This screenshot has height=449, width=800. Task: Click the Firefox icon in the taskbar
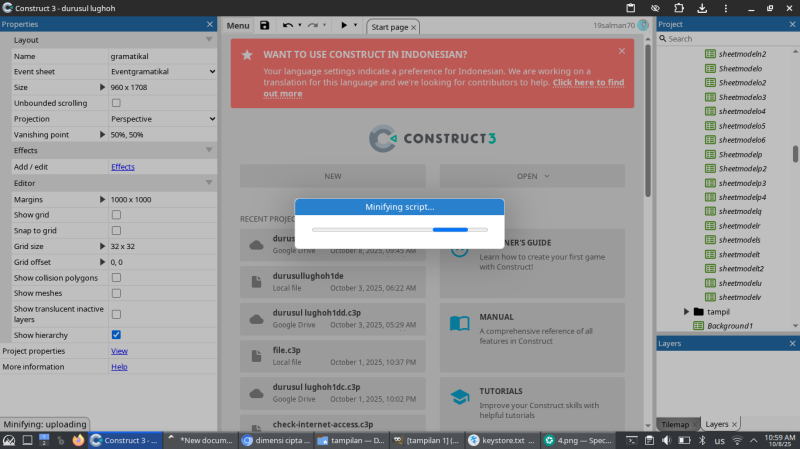tap(78, 440)
